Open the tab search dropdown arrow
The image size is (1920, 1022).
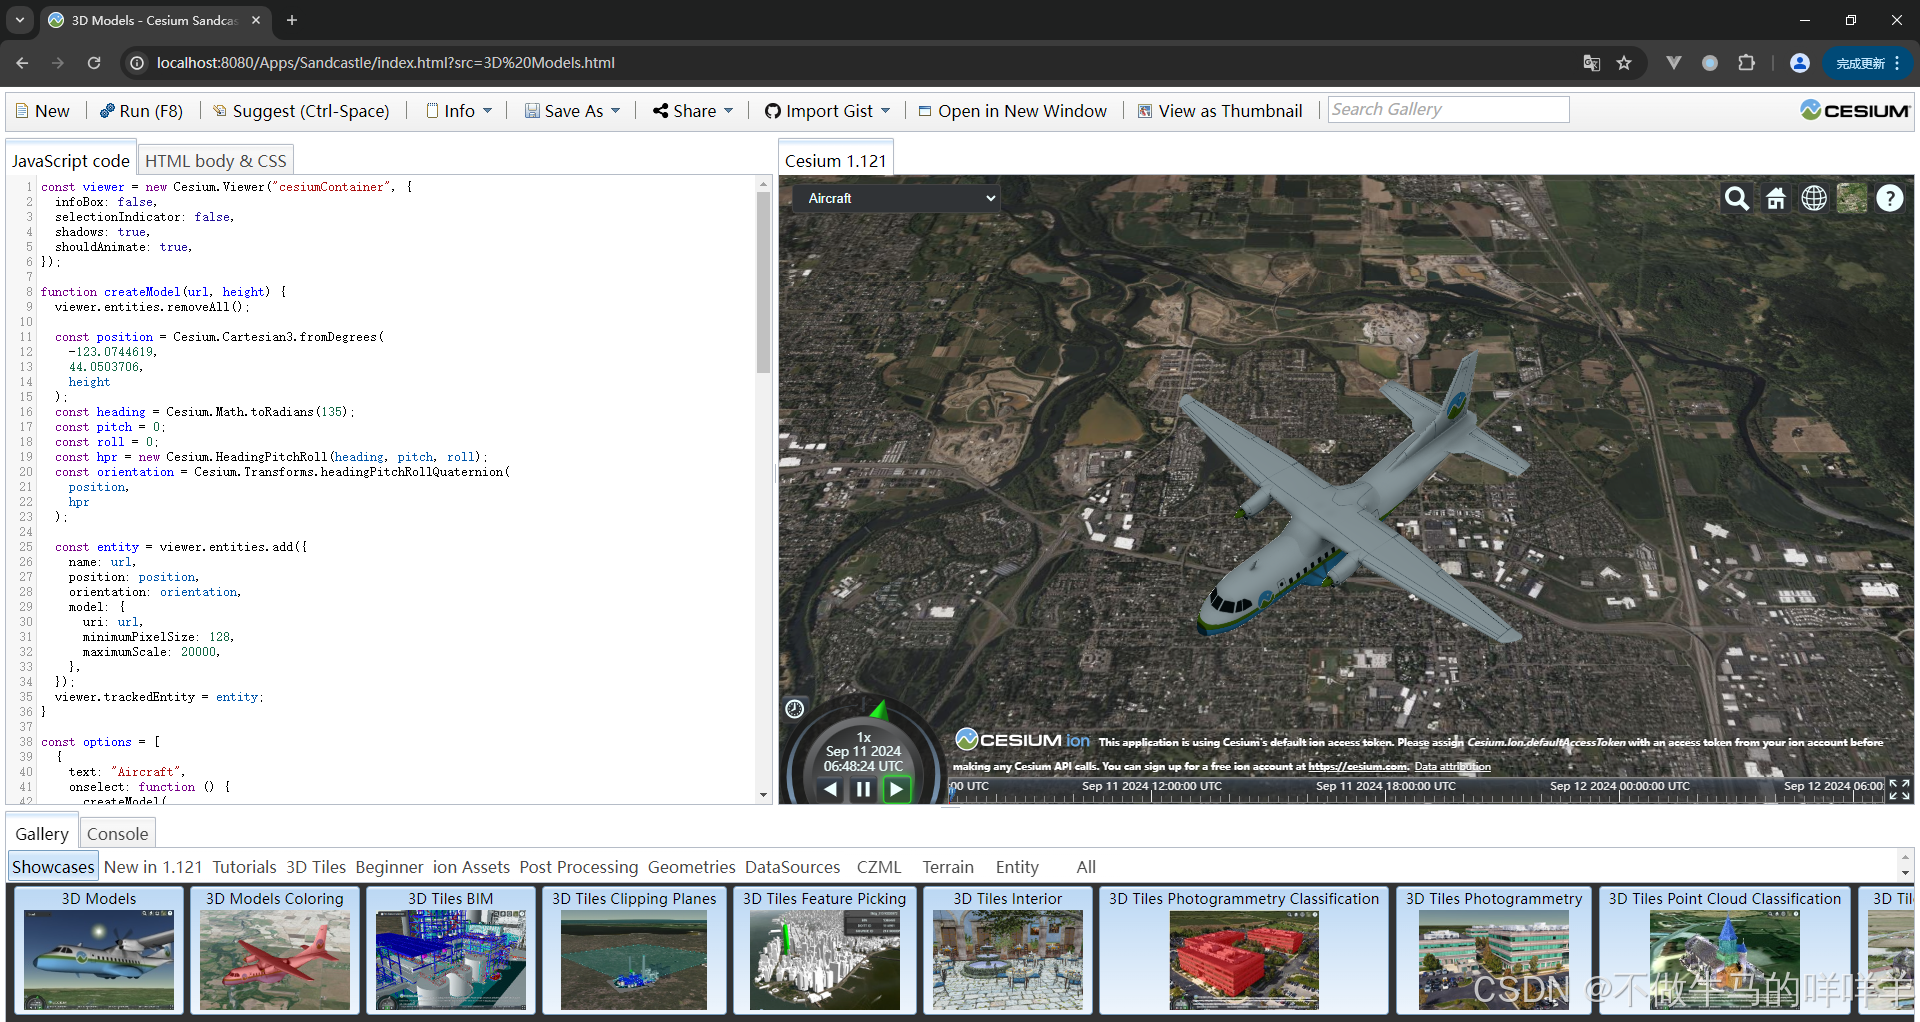pos(20,20)
